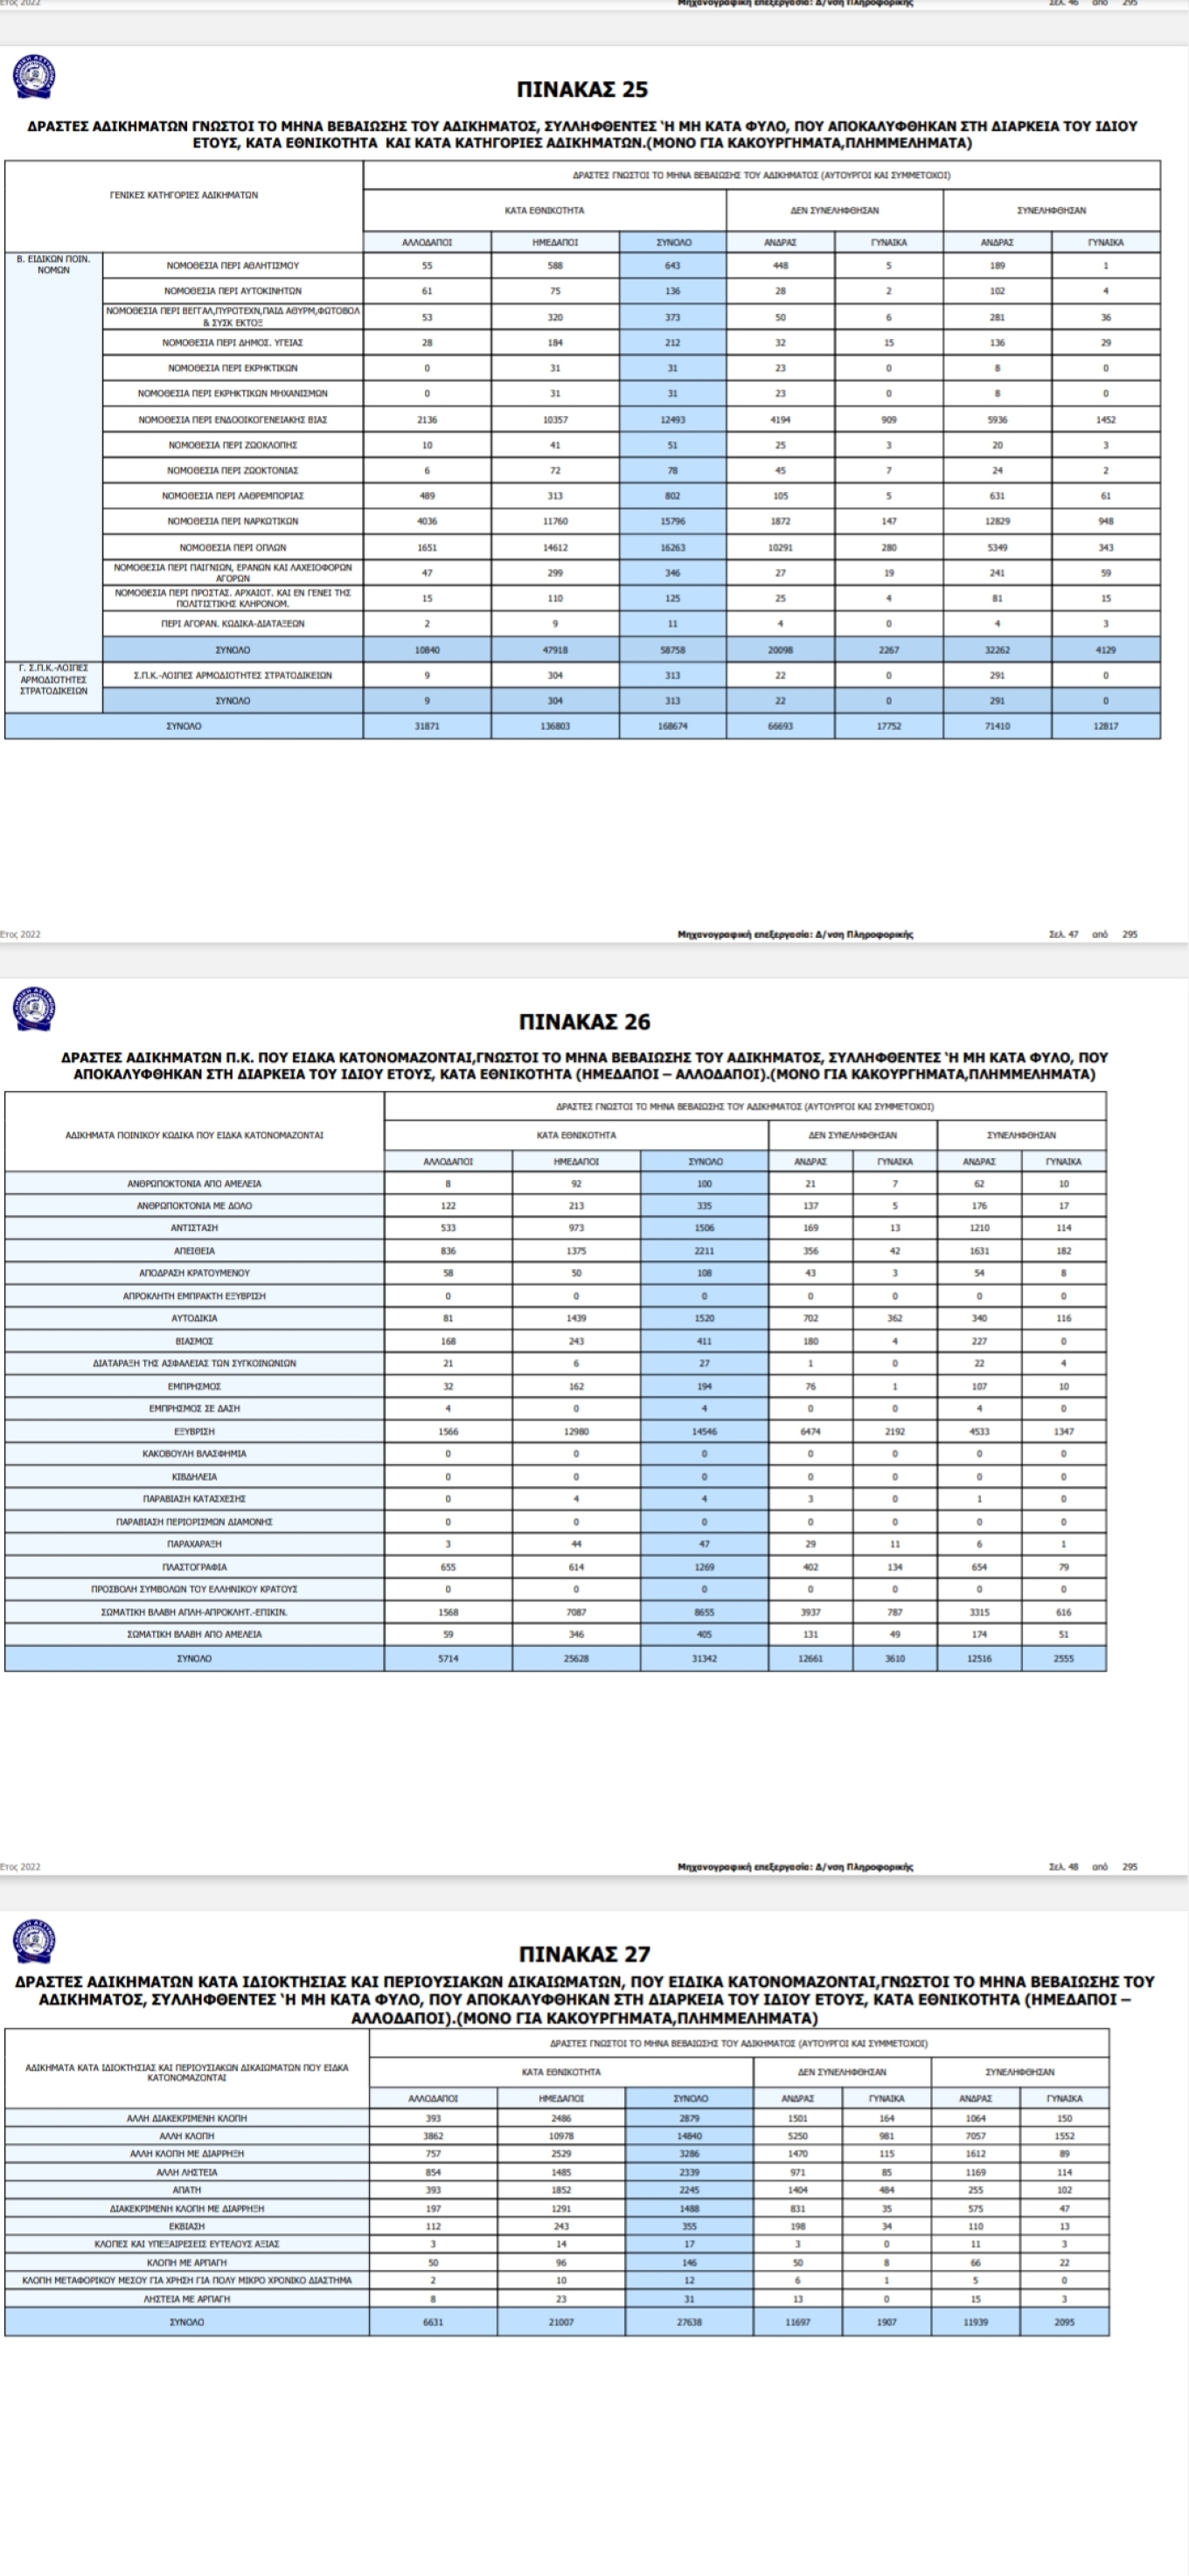The width and height of the screenshot is (1189, 2576).
Task: Click the police emblem beside ΠΙΝΑΚΑΣ 26
Action: pos(34,1009)
